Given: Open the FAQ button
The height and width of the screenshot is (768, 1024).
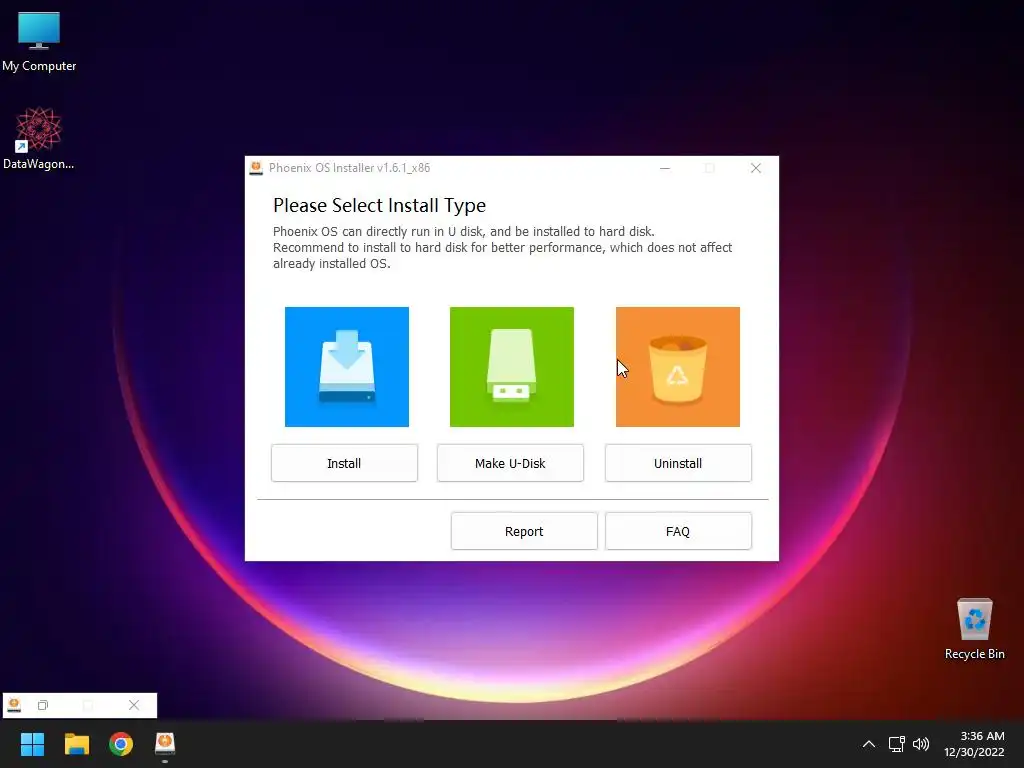Looking at the screenshot, I should pos(678,531).
